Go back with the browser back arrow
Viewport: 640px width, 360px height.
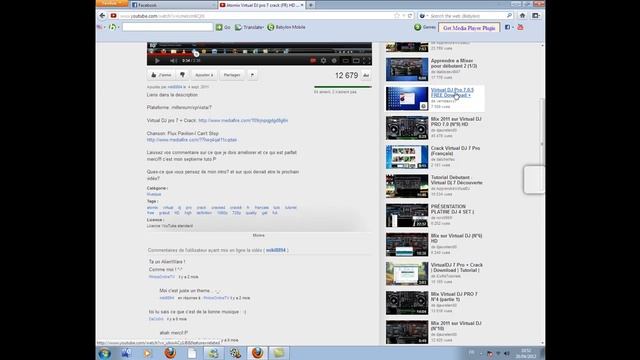click(x=102, y=16)
